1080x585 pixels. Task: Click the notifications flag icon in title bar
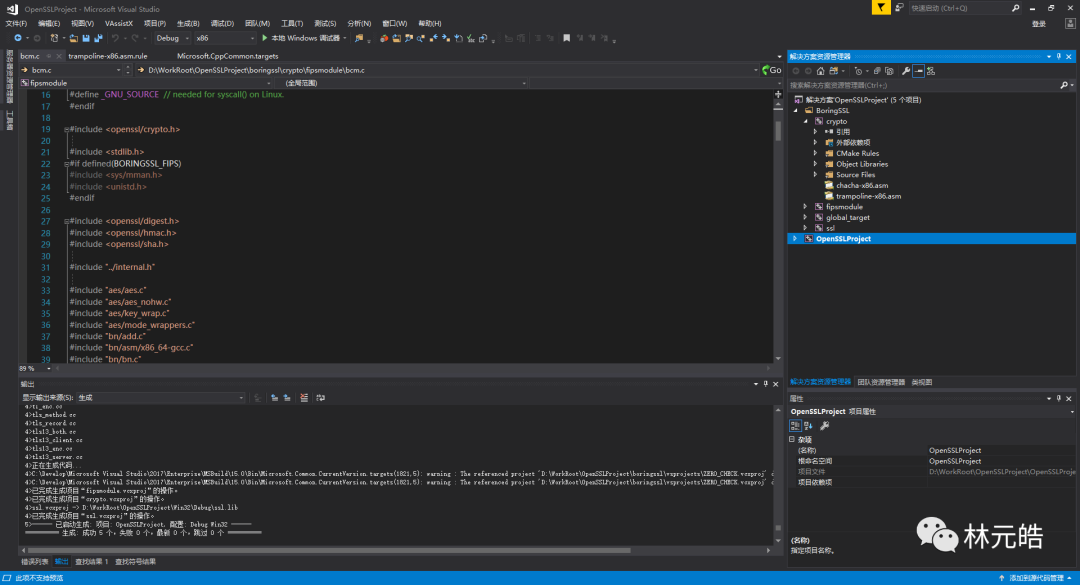coord(879,8)
